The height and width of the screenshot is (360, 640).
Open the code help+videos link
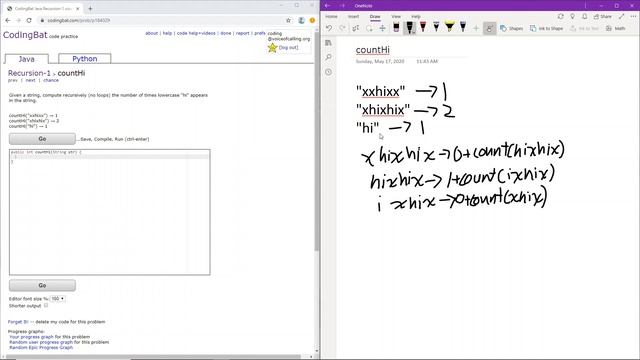(196, 33)
